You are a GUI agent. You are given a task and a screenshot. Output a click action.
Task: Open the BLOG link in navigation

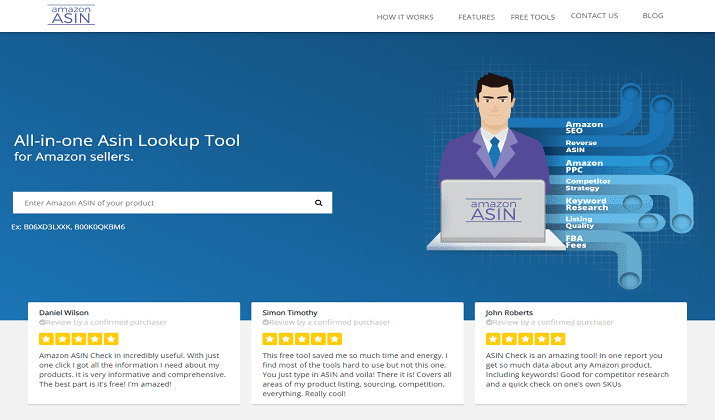(x=653, y=16)
